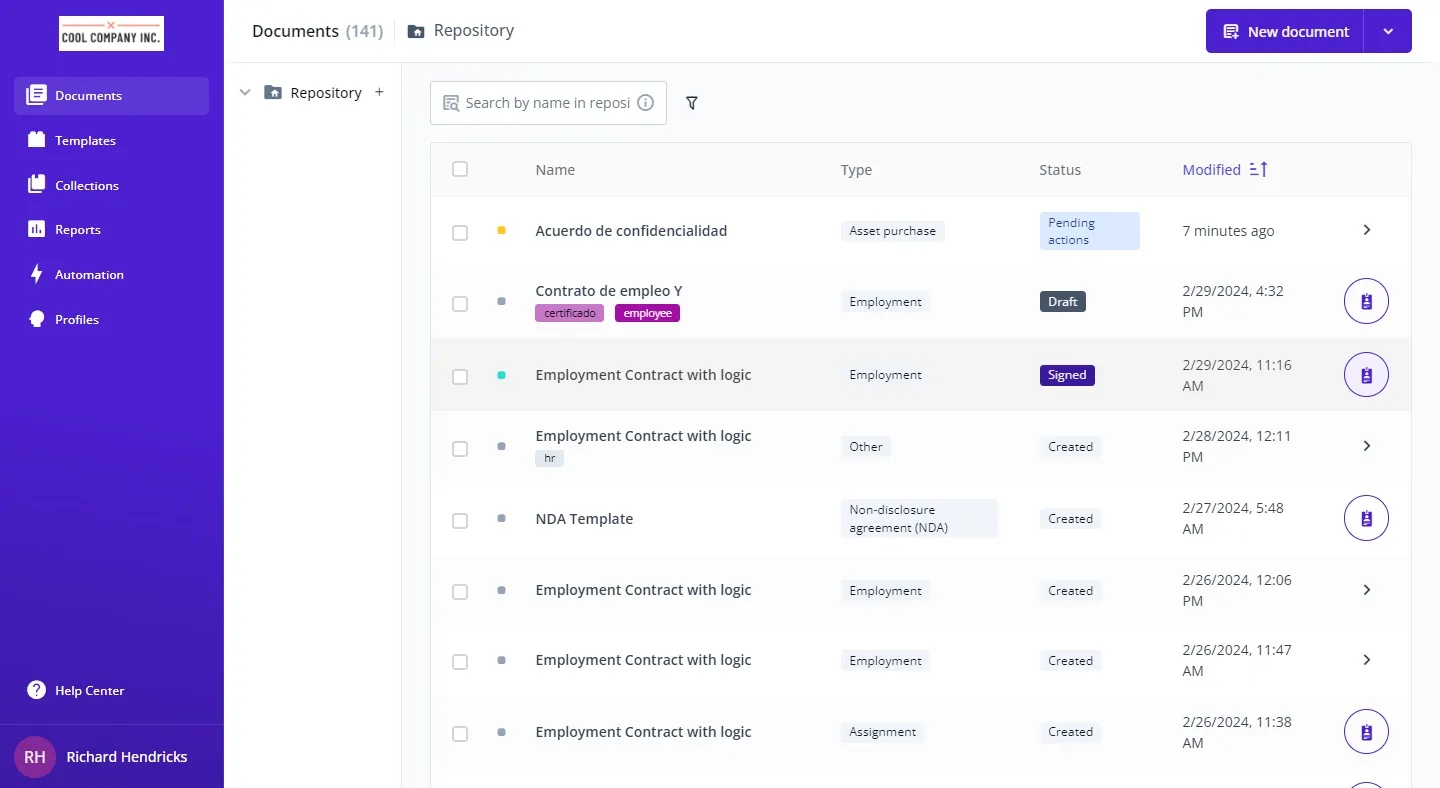Click the info icon in search box
1440x788 pixels.
[x=646, y=103]
